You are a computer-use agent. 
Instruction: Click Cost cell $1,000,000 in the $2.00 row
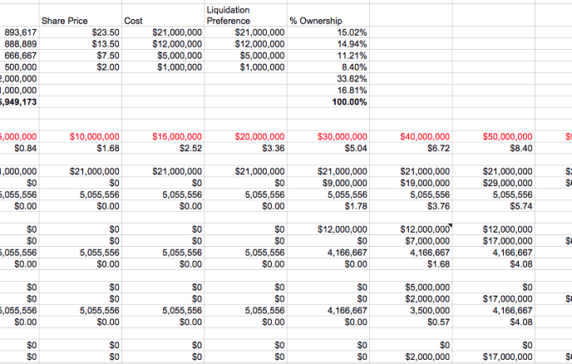[163, 67]
